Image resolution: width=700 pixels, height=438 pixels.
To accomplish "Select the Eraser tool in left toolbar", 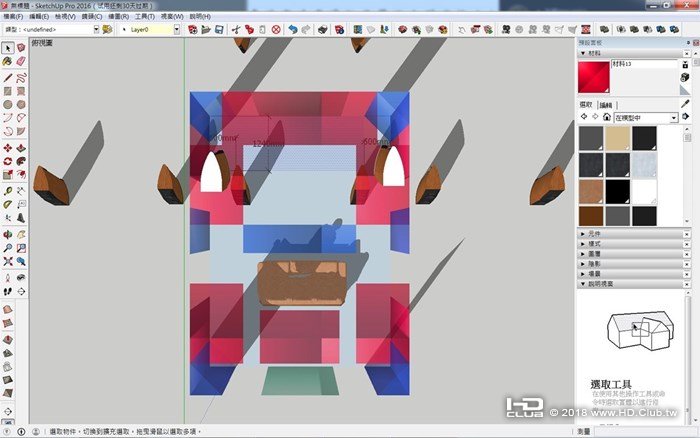I will pos(21,62).
